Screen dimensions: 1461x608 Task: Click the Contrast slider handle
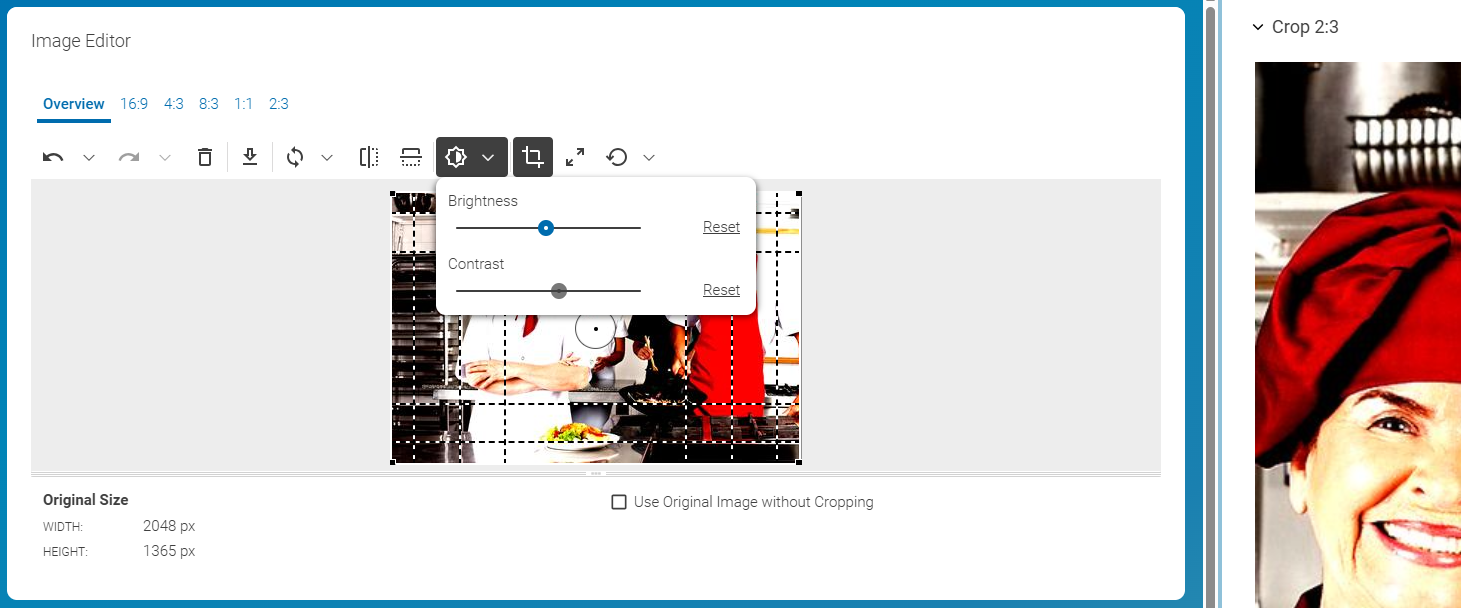point(558,290)
